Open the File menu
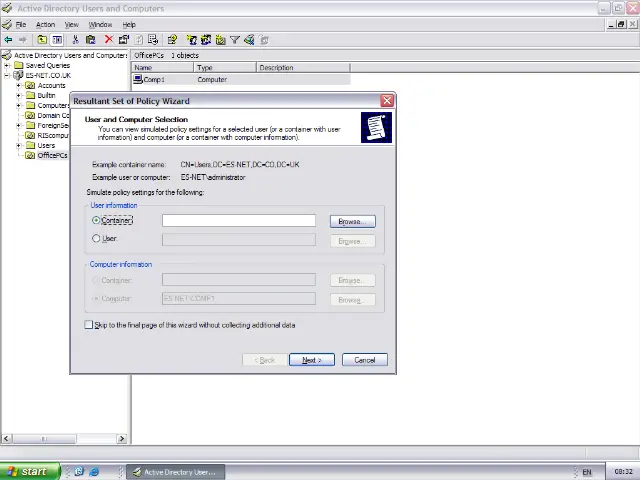The height and width of the screenshot is (480, 640). (21, 24)
